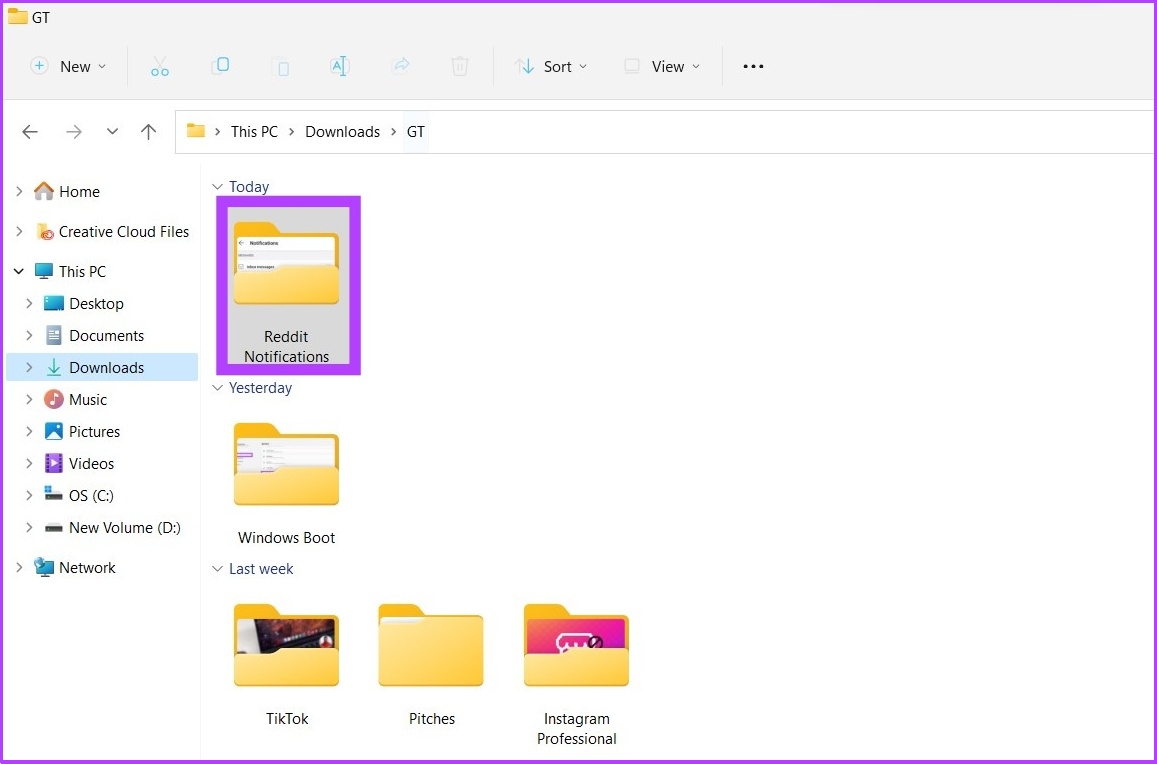Expand chevron after Downloads breadcrumb
The image size is (1157, 764).
click(394, 131)
